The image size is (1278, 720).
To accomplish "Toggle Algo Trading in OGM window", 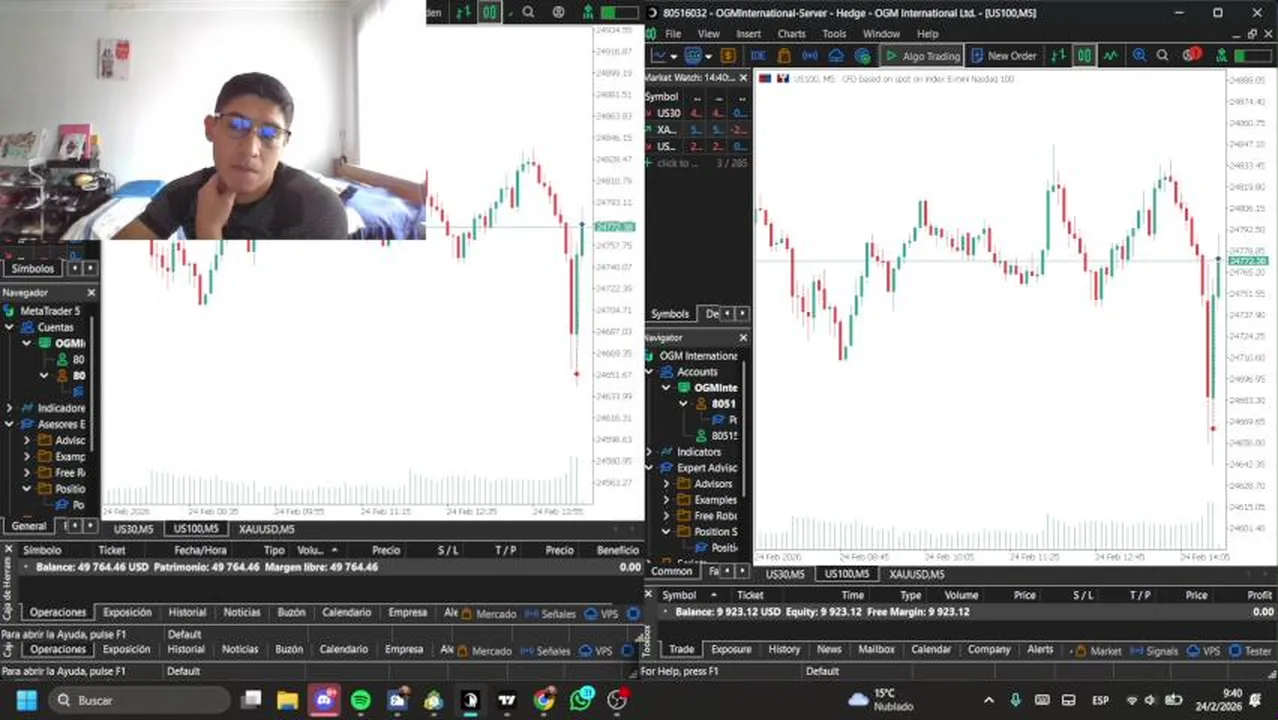I will click(x=923, y=56).
